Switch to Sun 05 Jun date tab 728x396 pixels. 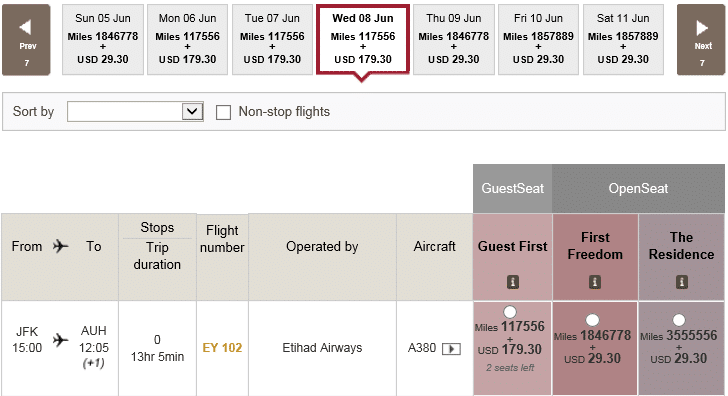tap(103, 39)
